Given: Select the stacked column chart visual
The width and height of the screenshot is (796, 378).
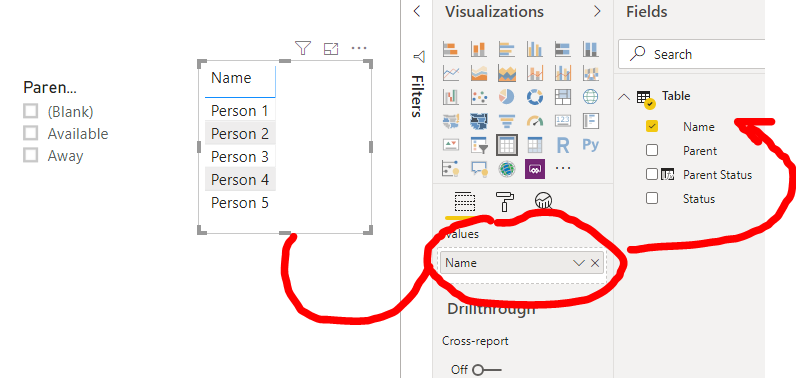Looking at the screenshot, I should click(x=479, y=49).
